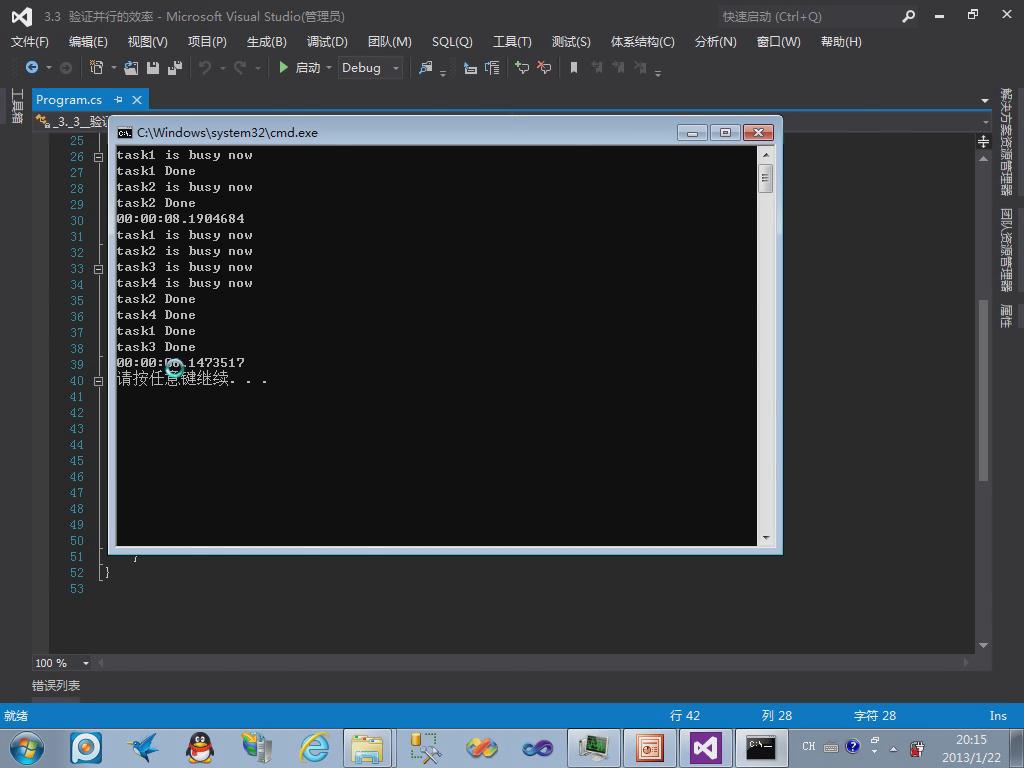Click the Undo toolbar icon
This screenshot has width=1024, height=768.
click(205, 67)
